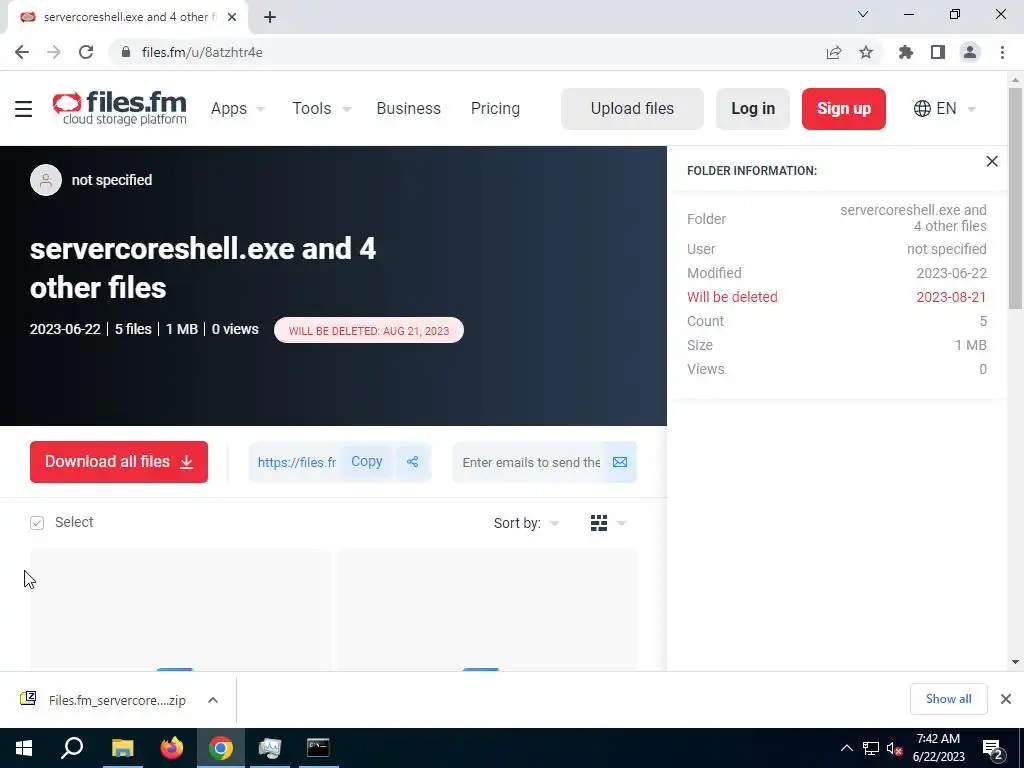Show all downloads
1024x768 pixels.
(948, 699)
